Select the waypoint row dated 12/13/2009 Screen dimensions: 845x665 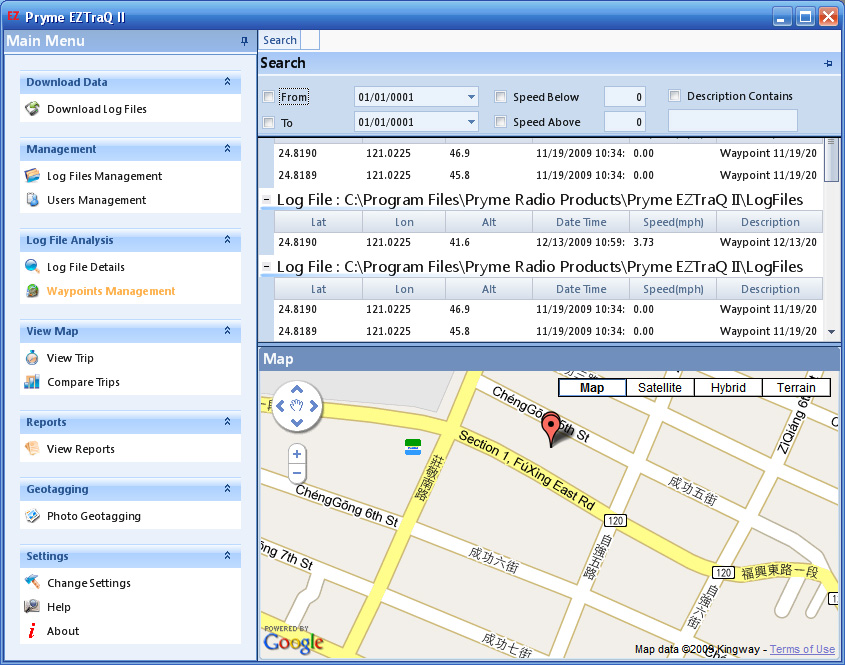coord(549,243)
